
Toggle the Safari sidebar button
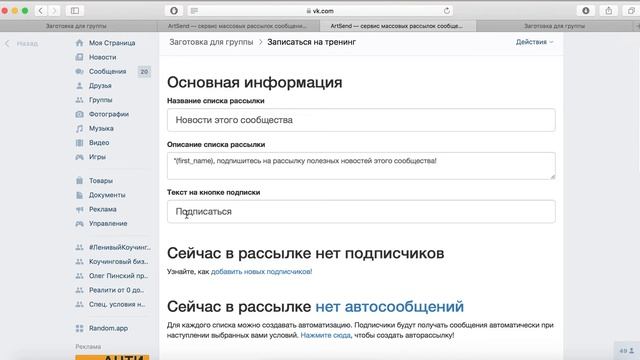(x=75, y=11)
